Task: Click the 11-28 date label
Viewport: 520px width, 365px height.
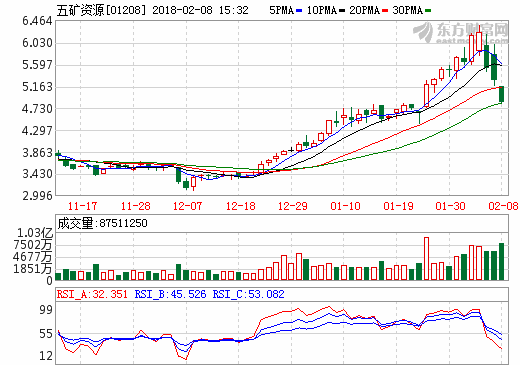Action: [135, 206]
